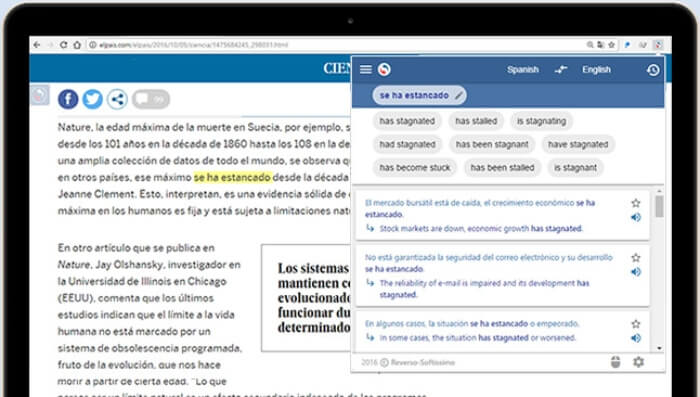
Task: Go to the browser home page icon
Action: pyautogui.click(x=77, y=45)
